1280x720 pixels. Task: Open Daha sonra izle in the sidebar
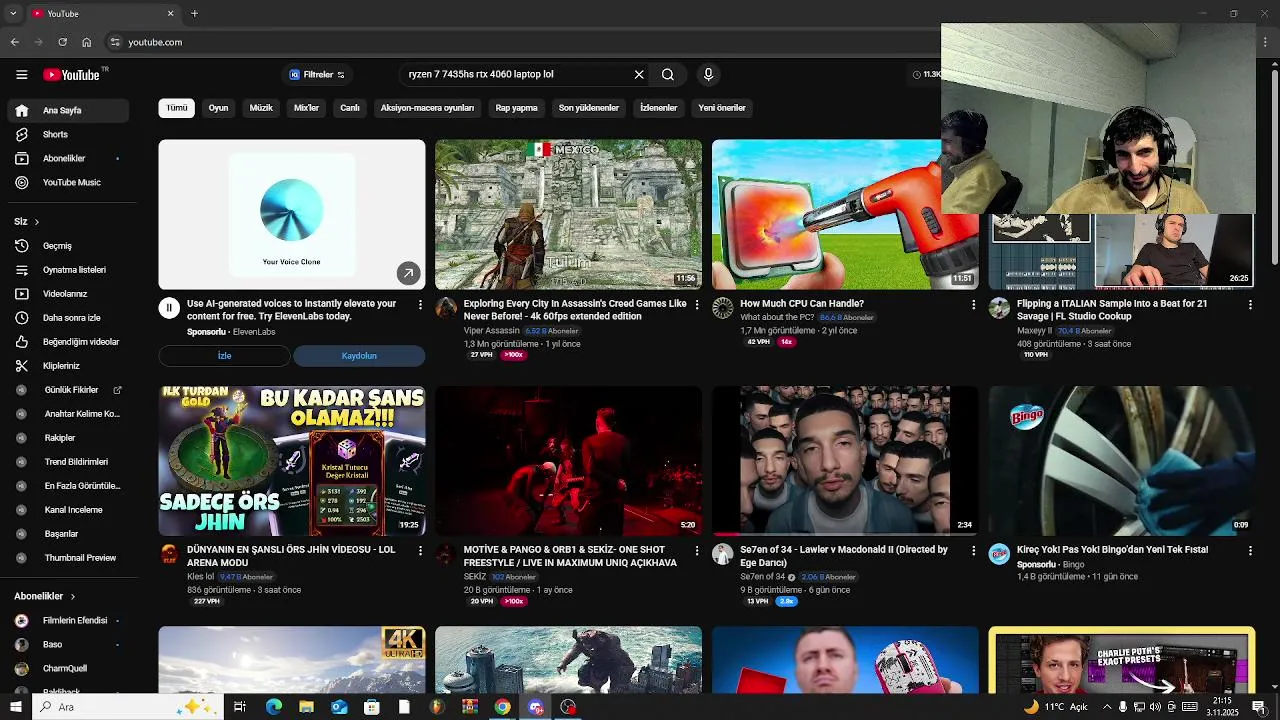(68, 318)
